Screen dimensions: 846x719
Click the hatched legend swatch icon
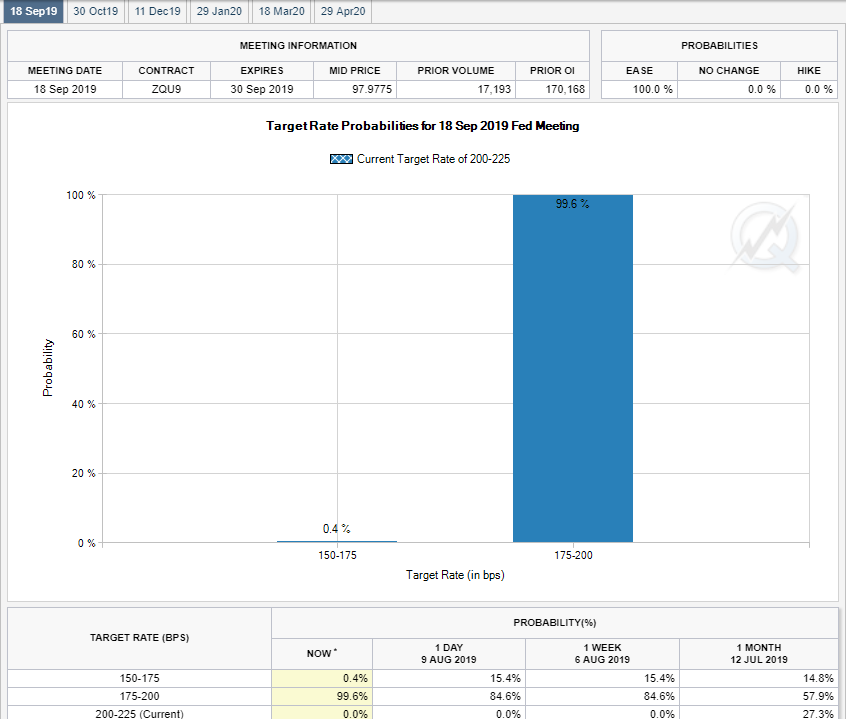click(341, 159)
